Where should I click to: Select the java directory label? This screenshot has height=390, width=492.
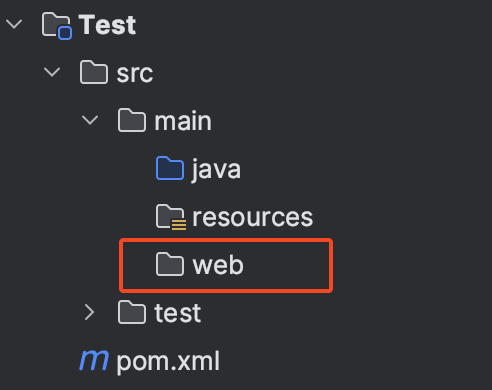(216, 169)
